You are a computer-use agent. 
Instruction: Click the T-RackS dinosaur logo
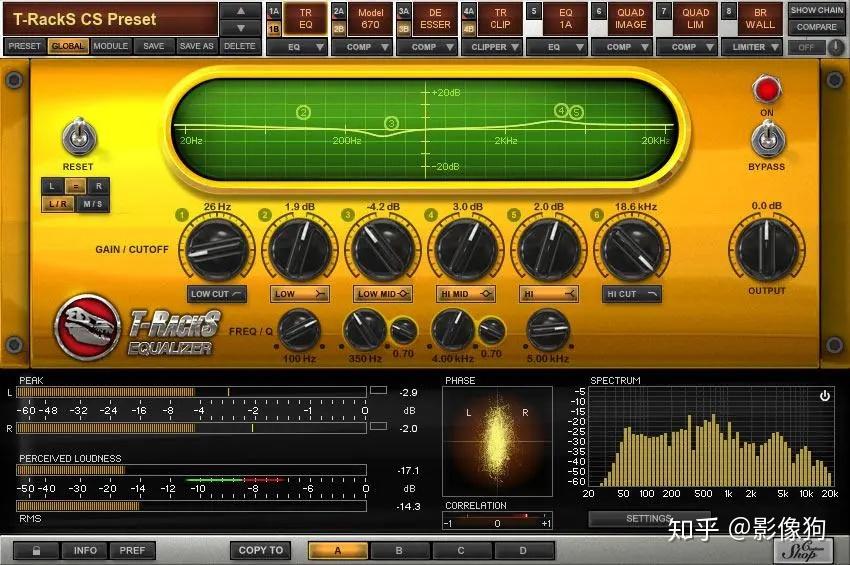tap(87, 327)
